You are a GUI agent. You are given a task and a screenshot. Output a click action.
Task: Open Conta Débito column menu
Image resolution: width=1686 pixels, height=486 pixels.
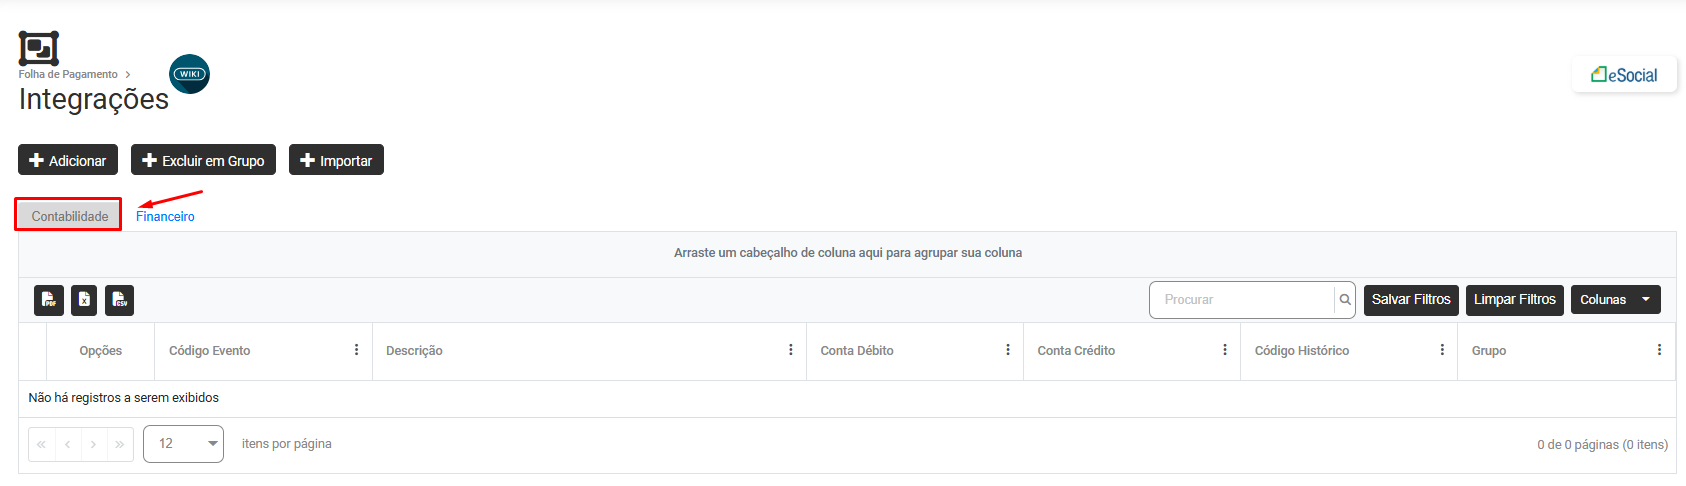tap(1007, 350)
